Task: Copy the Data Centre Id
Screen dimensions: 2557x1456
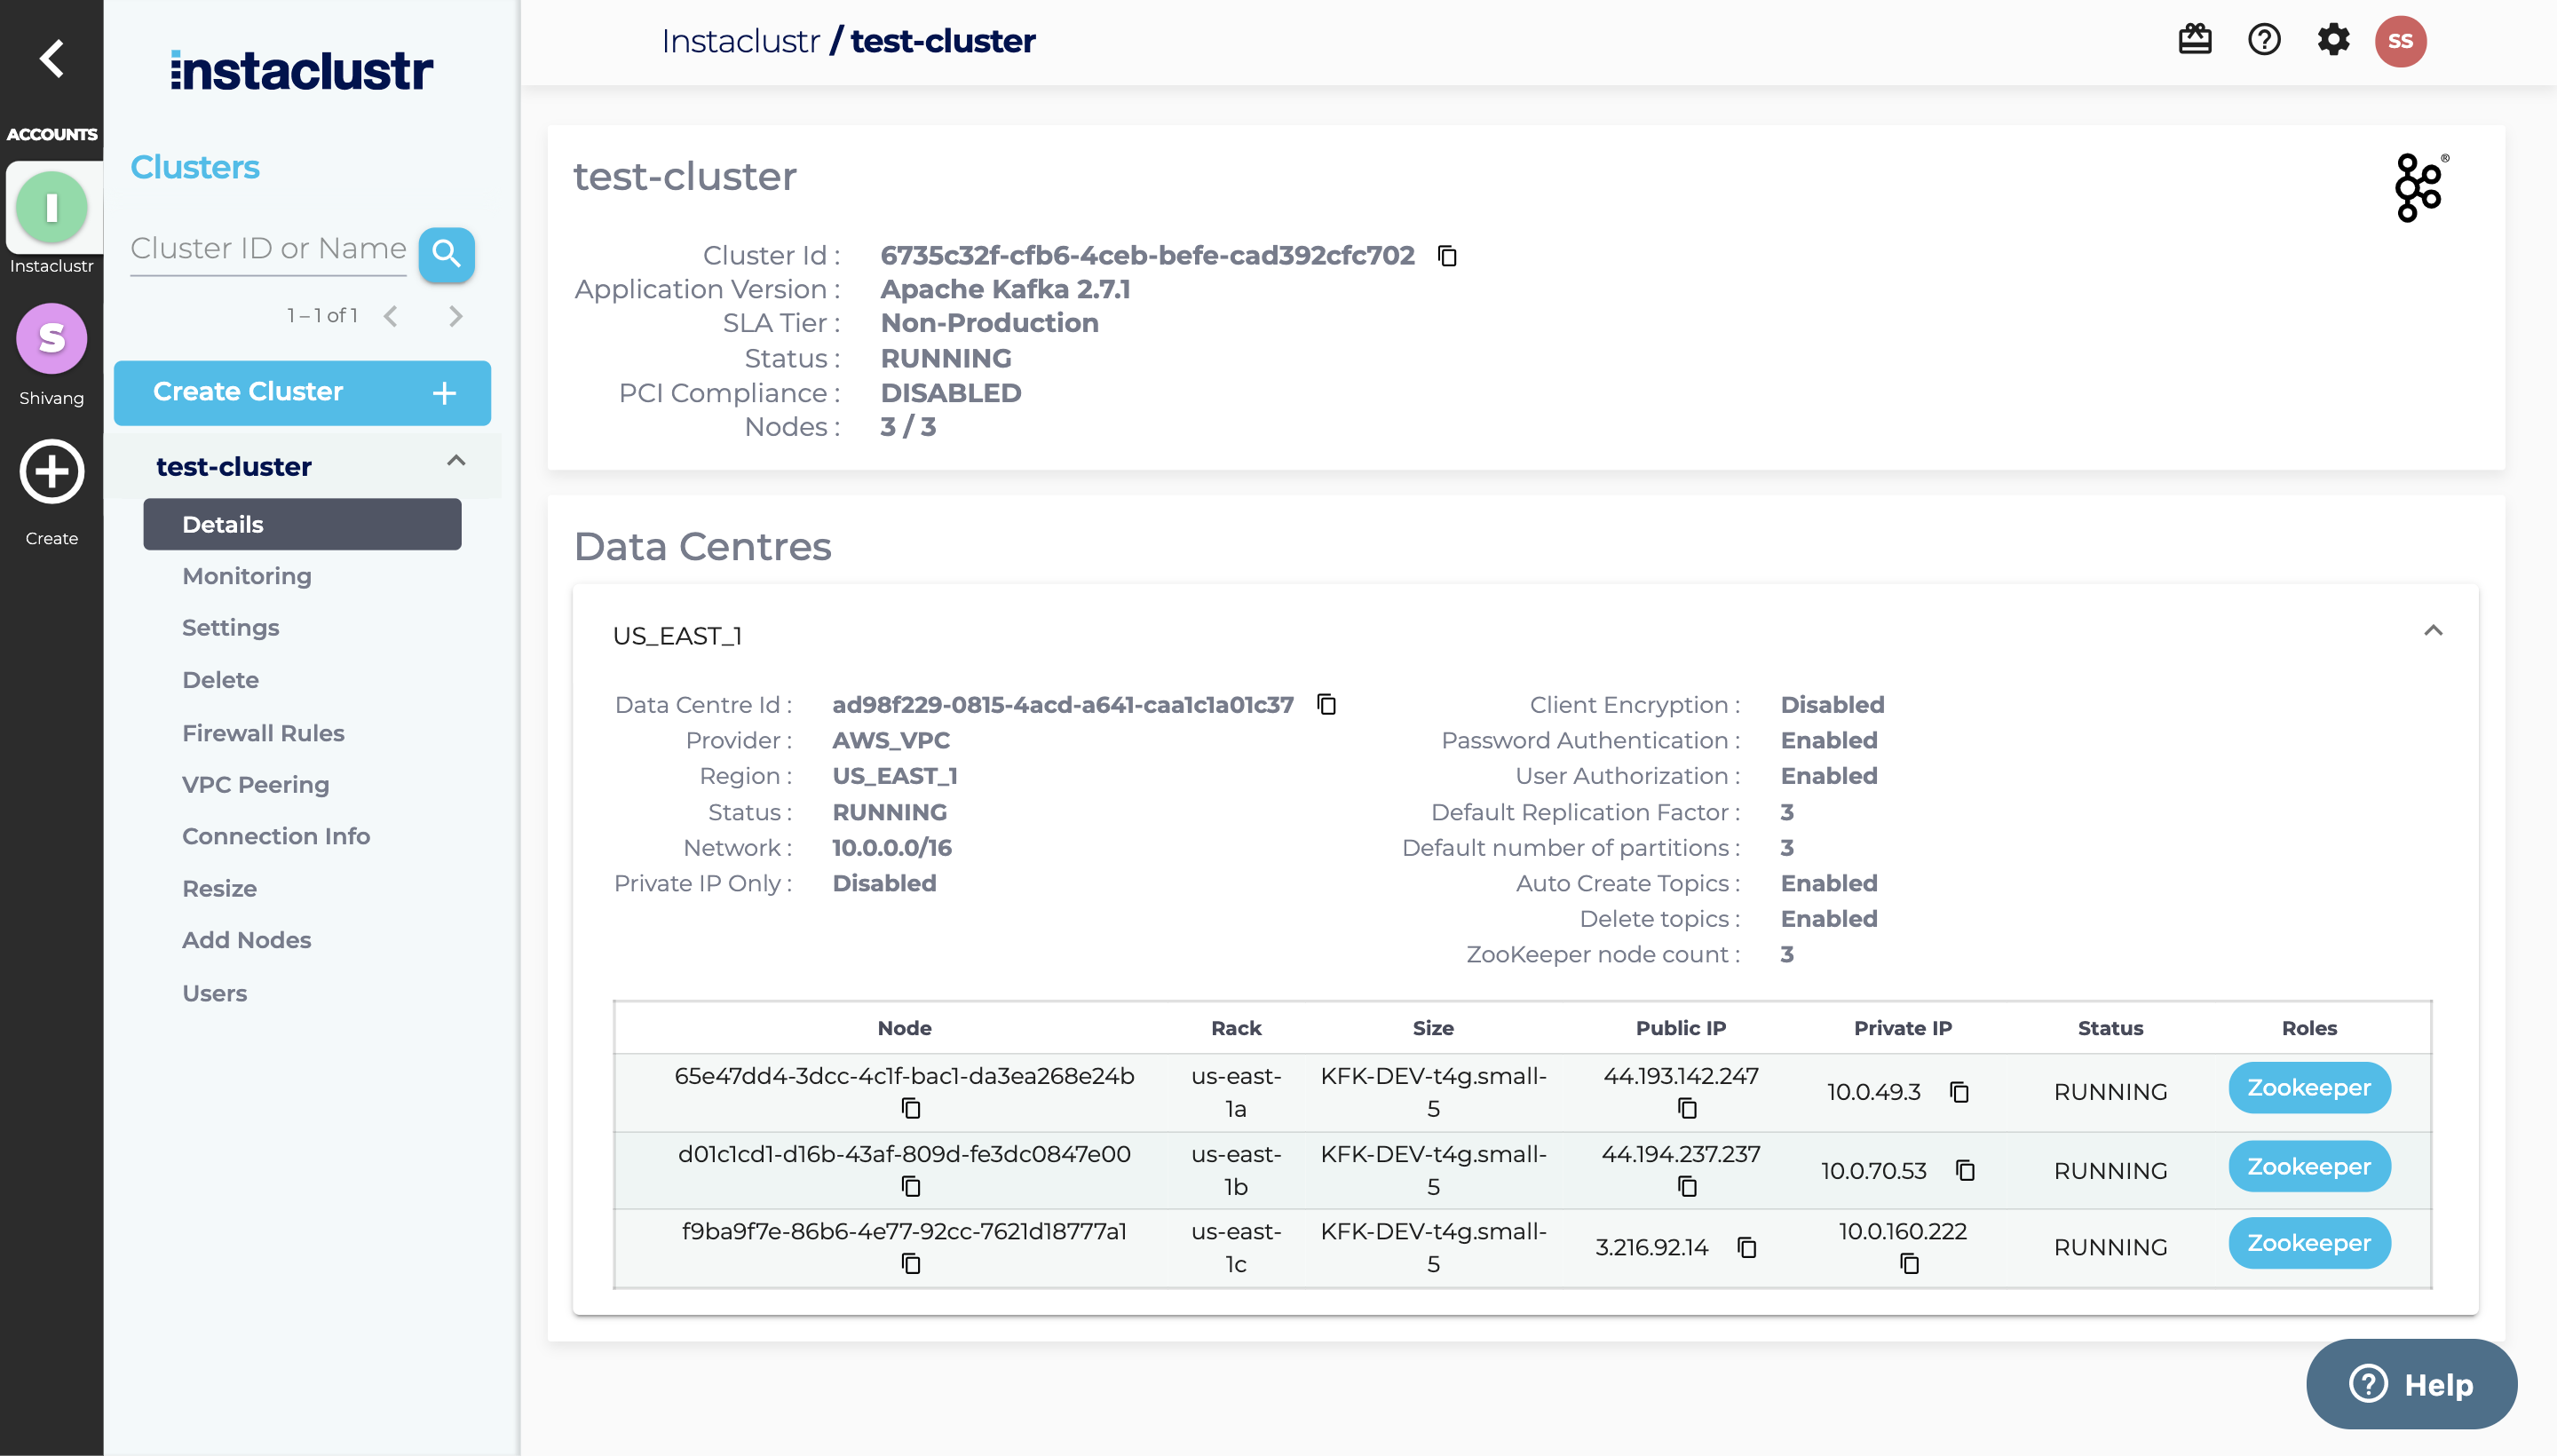Action: click(x=1327, y=705)
